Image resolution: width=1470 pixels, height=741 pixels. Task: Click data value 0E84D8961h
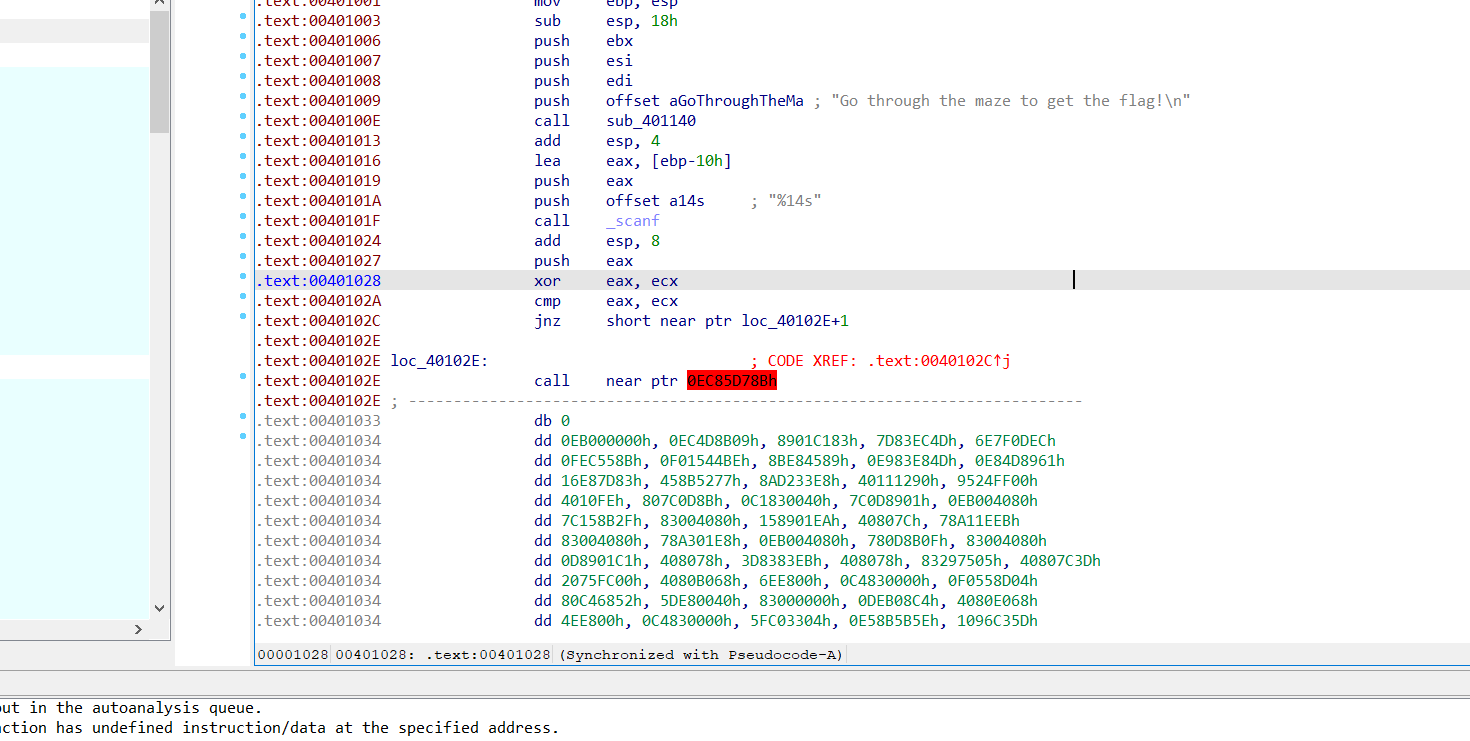click(1019, 461)
